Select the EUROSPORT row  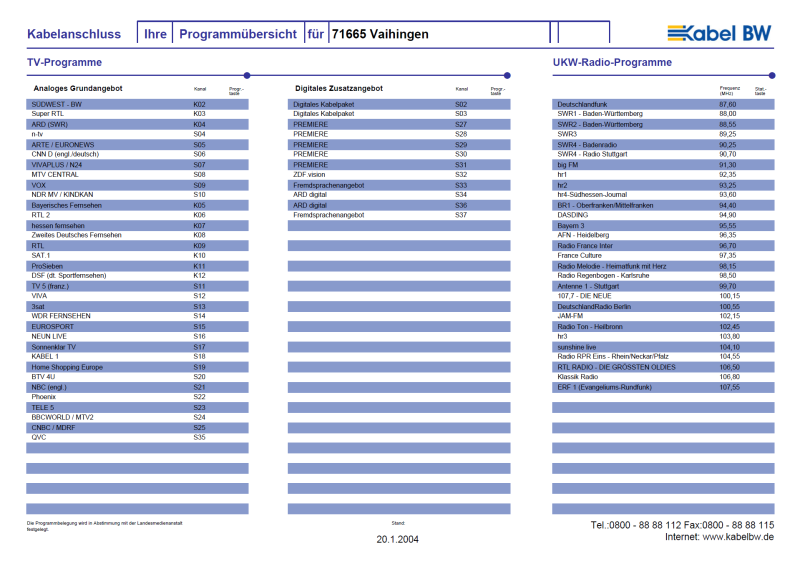coord(137,327)
